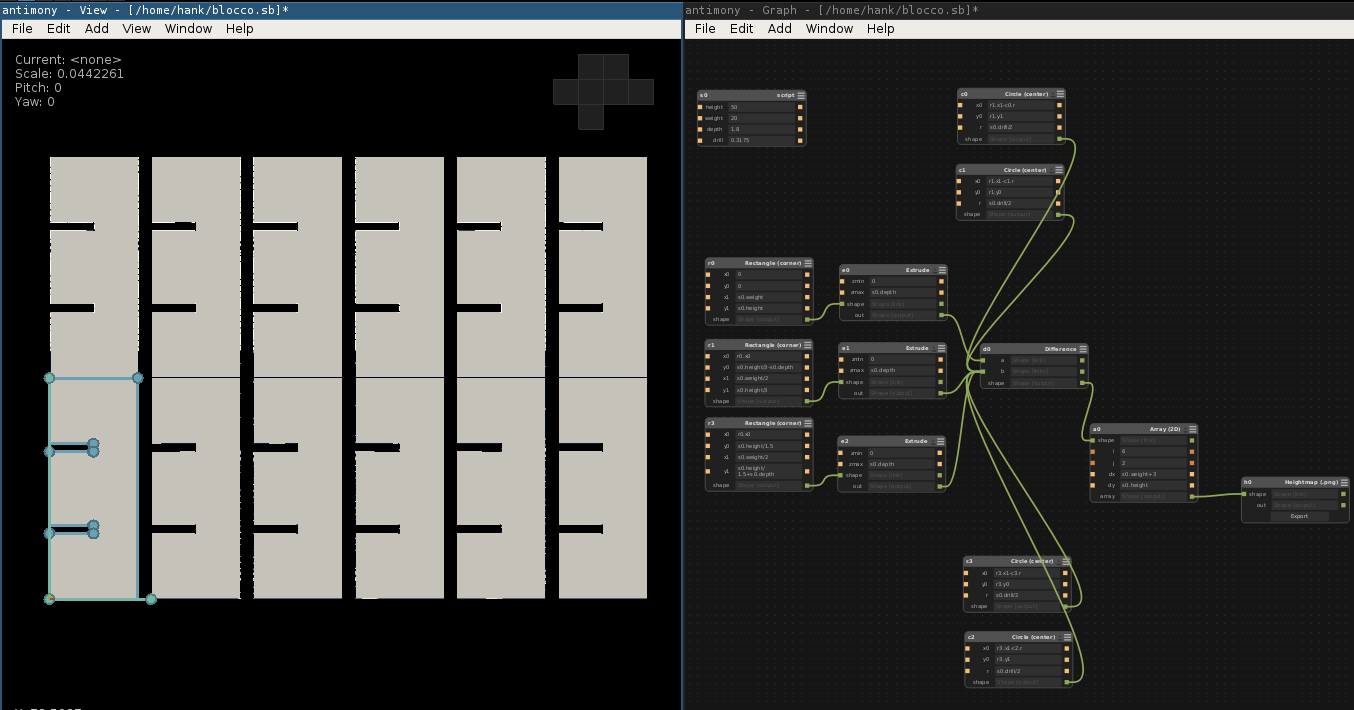The image size is (1354, 710).
Task: Click bottom-left corner handle of selected rectangle
Action: [49, 599]
